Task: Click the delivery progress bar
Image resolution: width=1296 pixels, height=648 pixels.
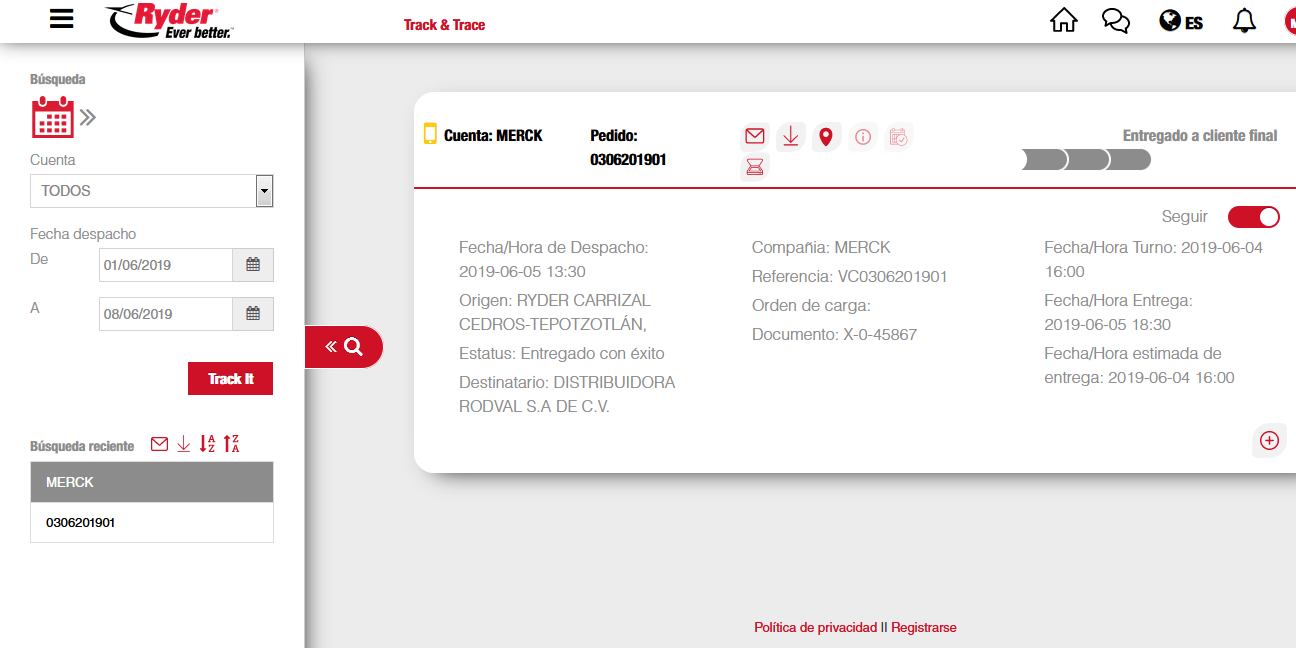Action: (1086, 160)
